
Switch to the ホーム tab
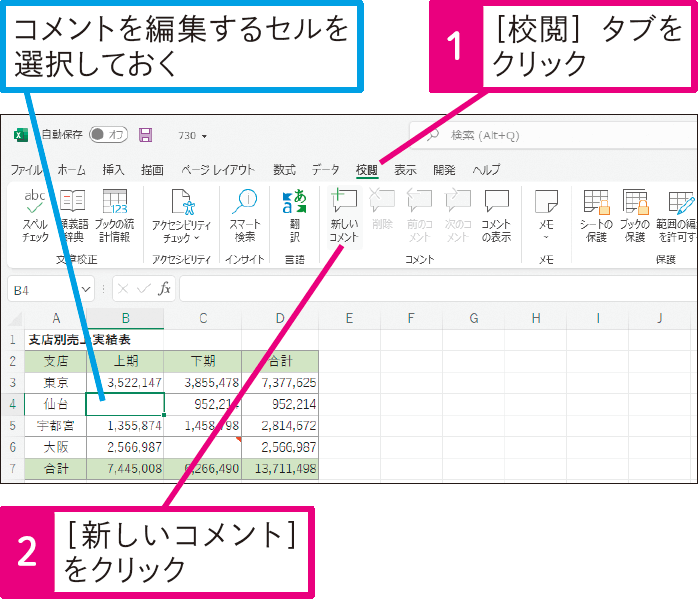(x=71, y=170)
